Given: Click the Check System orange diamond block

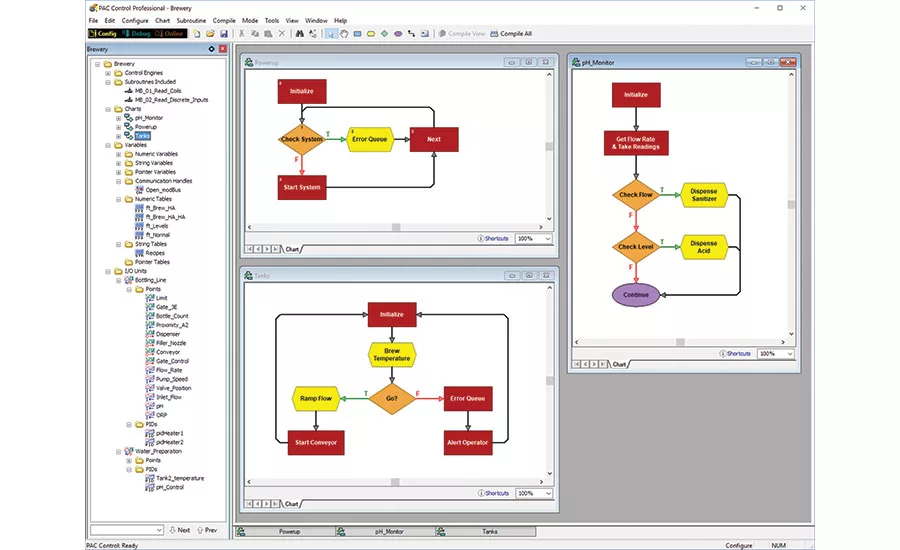Looking at the screenshot, I should tap(301, 139).
